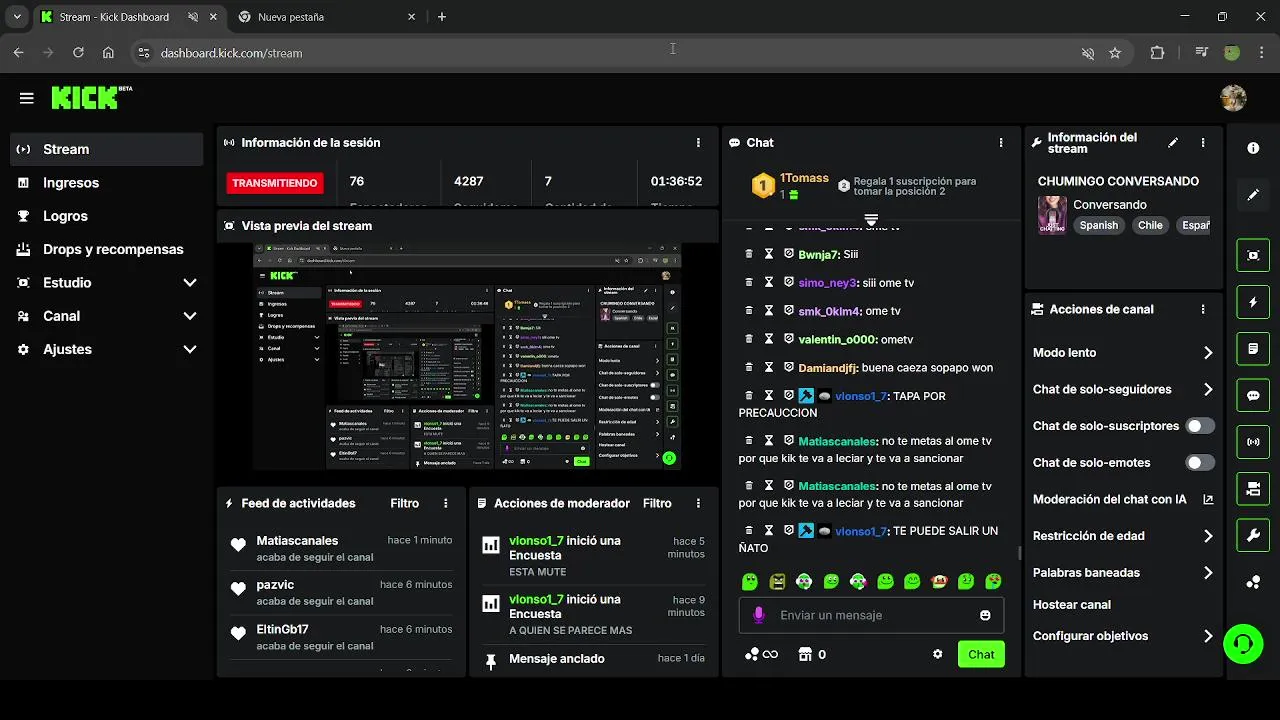Enable Chat de solo-suscriptores toggle
This screenshot has height=720, width=1280.
coord(1200,426)
